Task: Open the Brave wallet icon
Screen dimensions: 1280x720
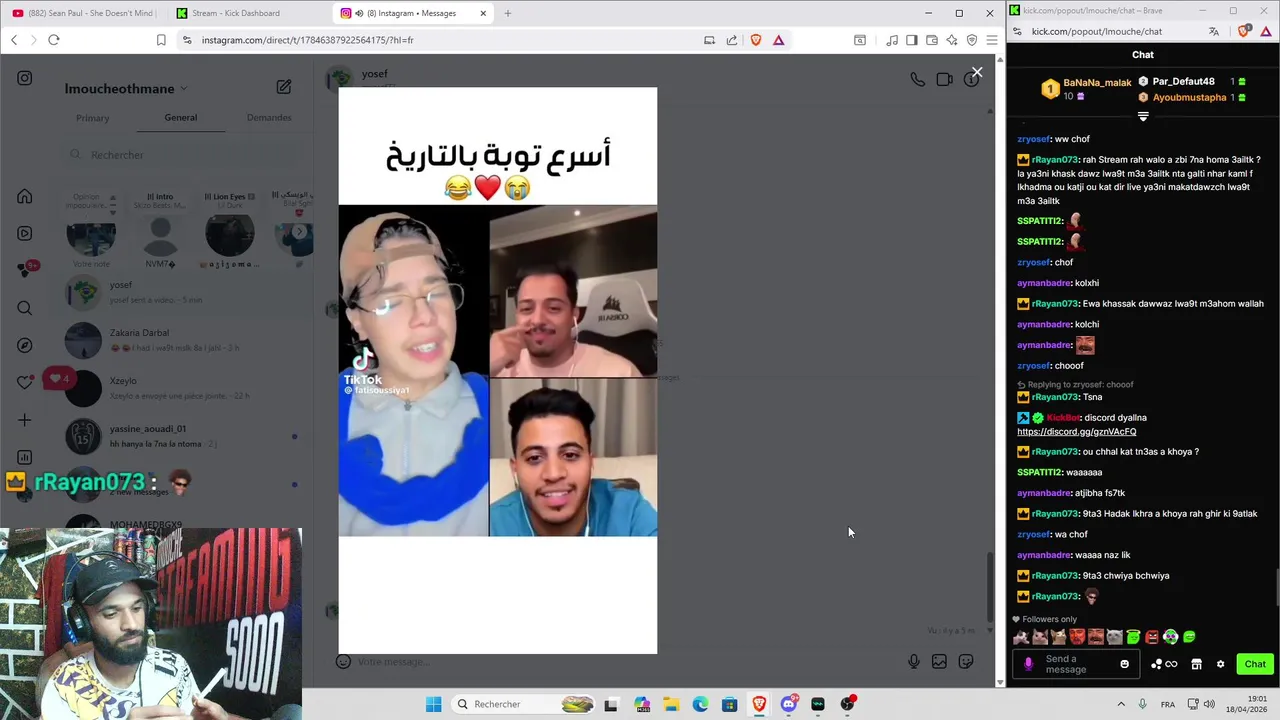Action: 931,40
